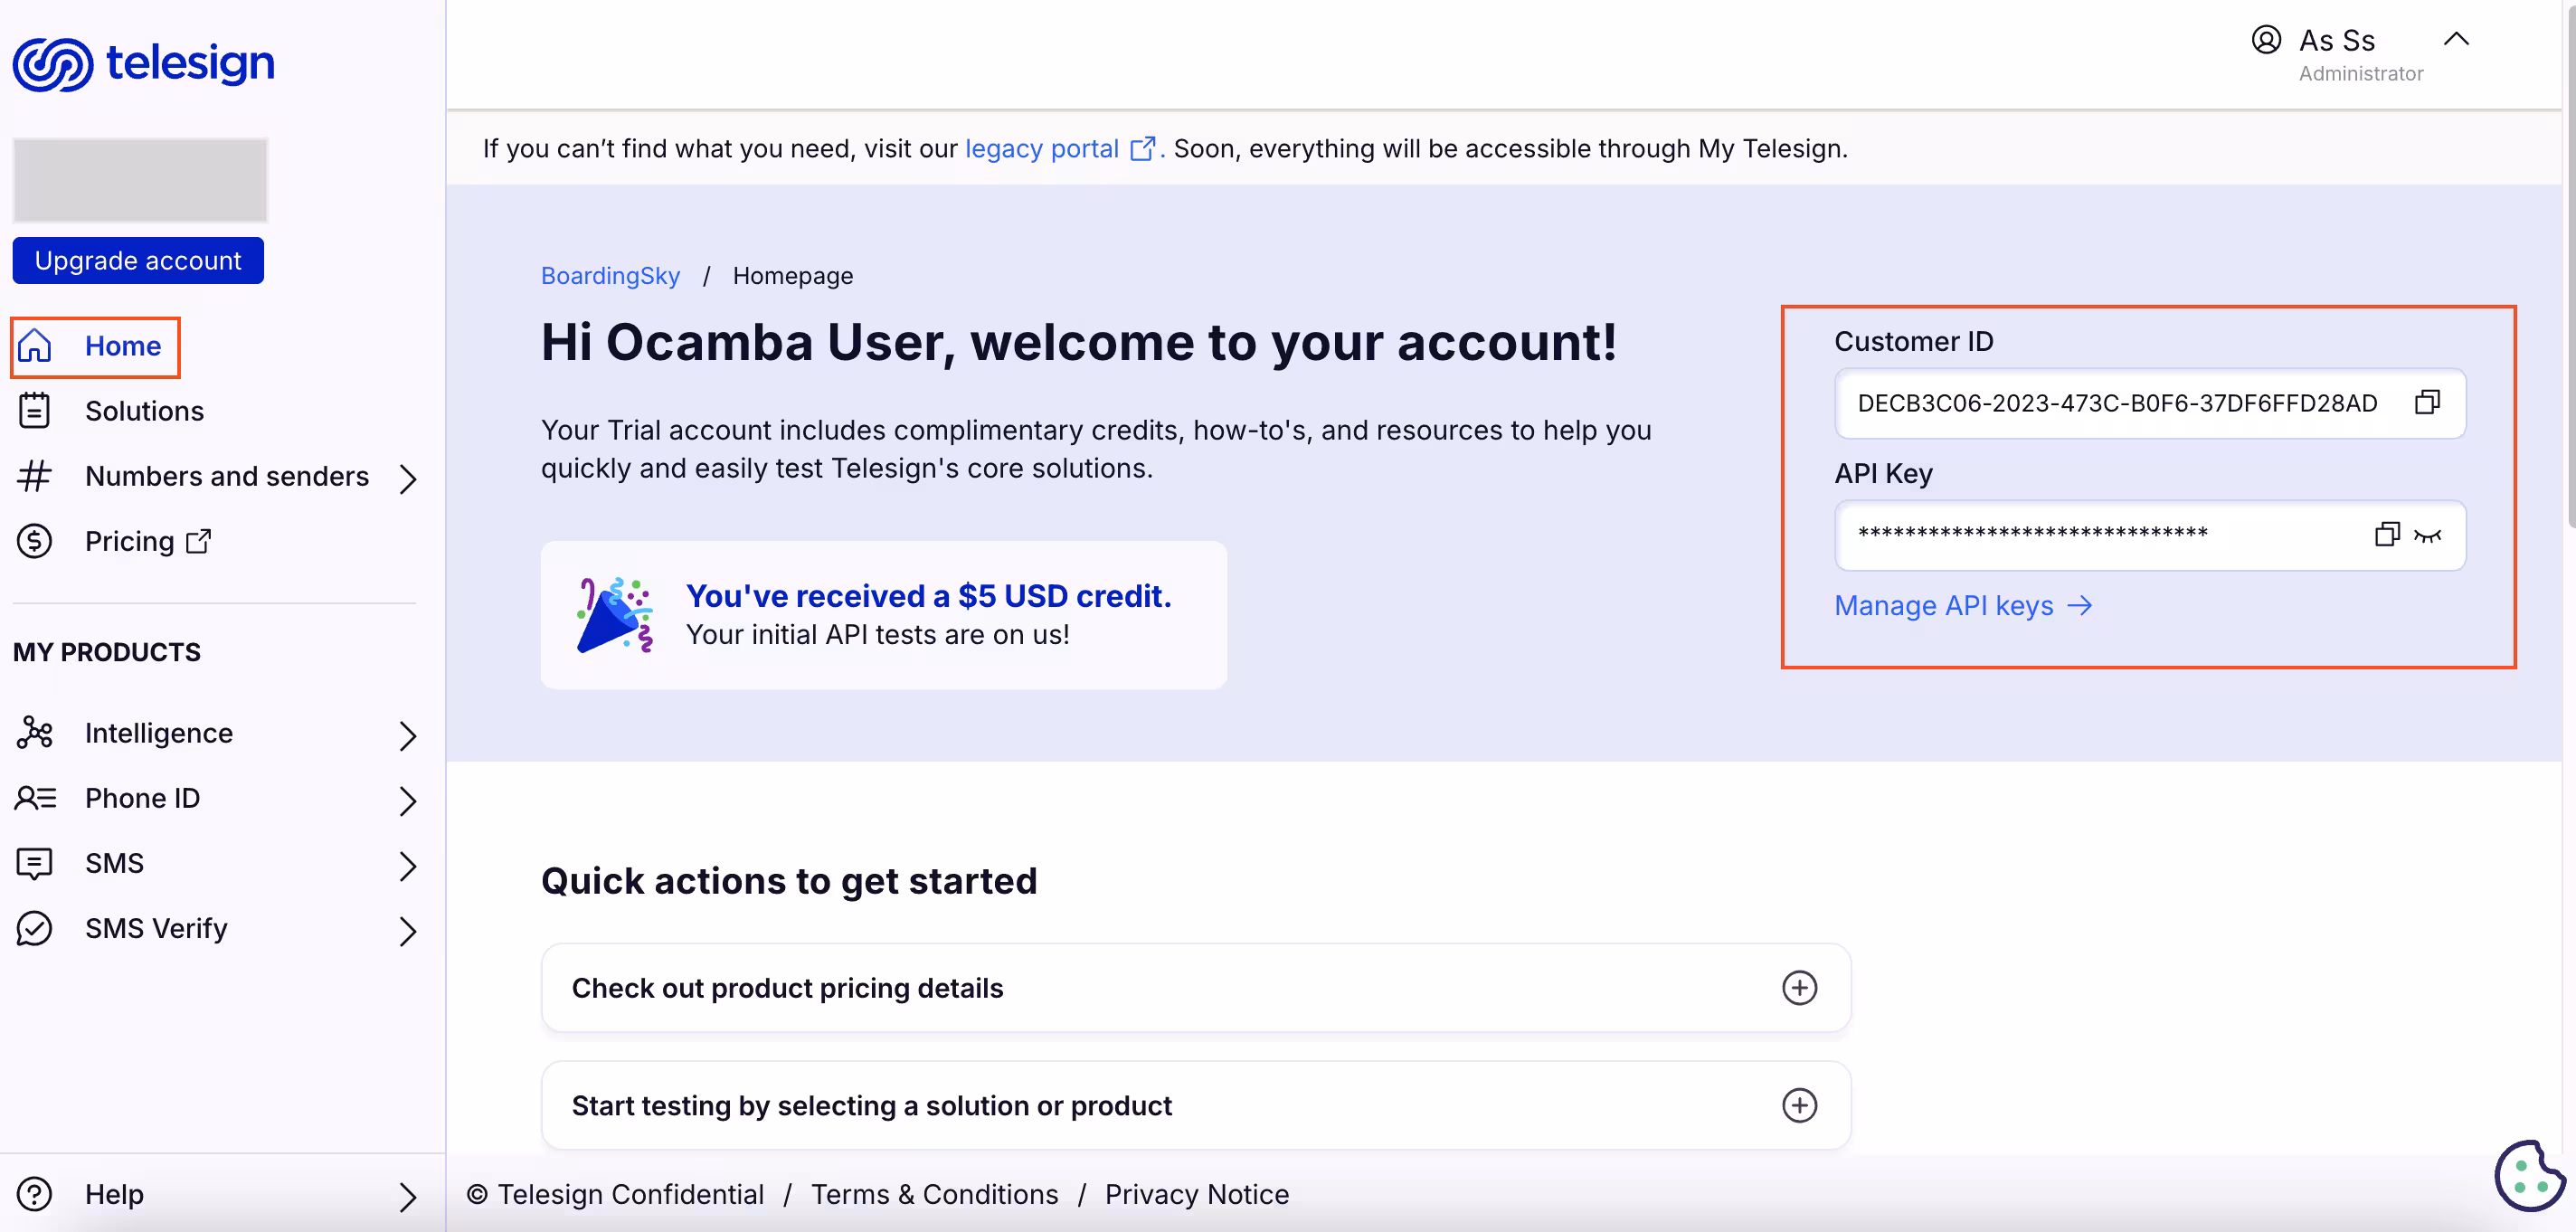The height and width of the screenshot is (1232, 2576).
Task: Collapse the As Ss account menu
Action: pos(2456,40)
